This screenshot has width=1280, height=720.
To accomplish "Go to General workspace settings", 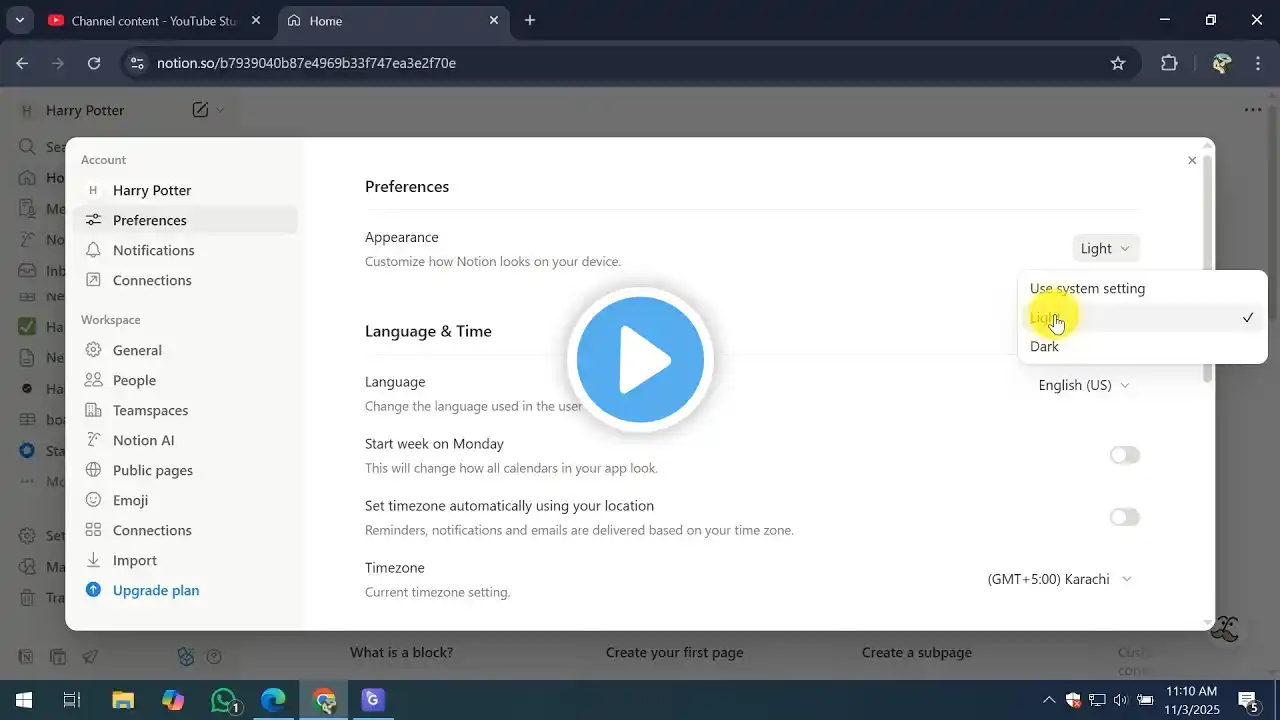I will [185, 350].
